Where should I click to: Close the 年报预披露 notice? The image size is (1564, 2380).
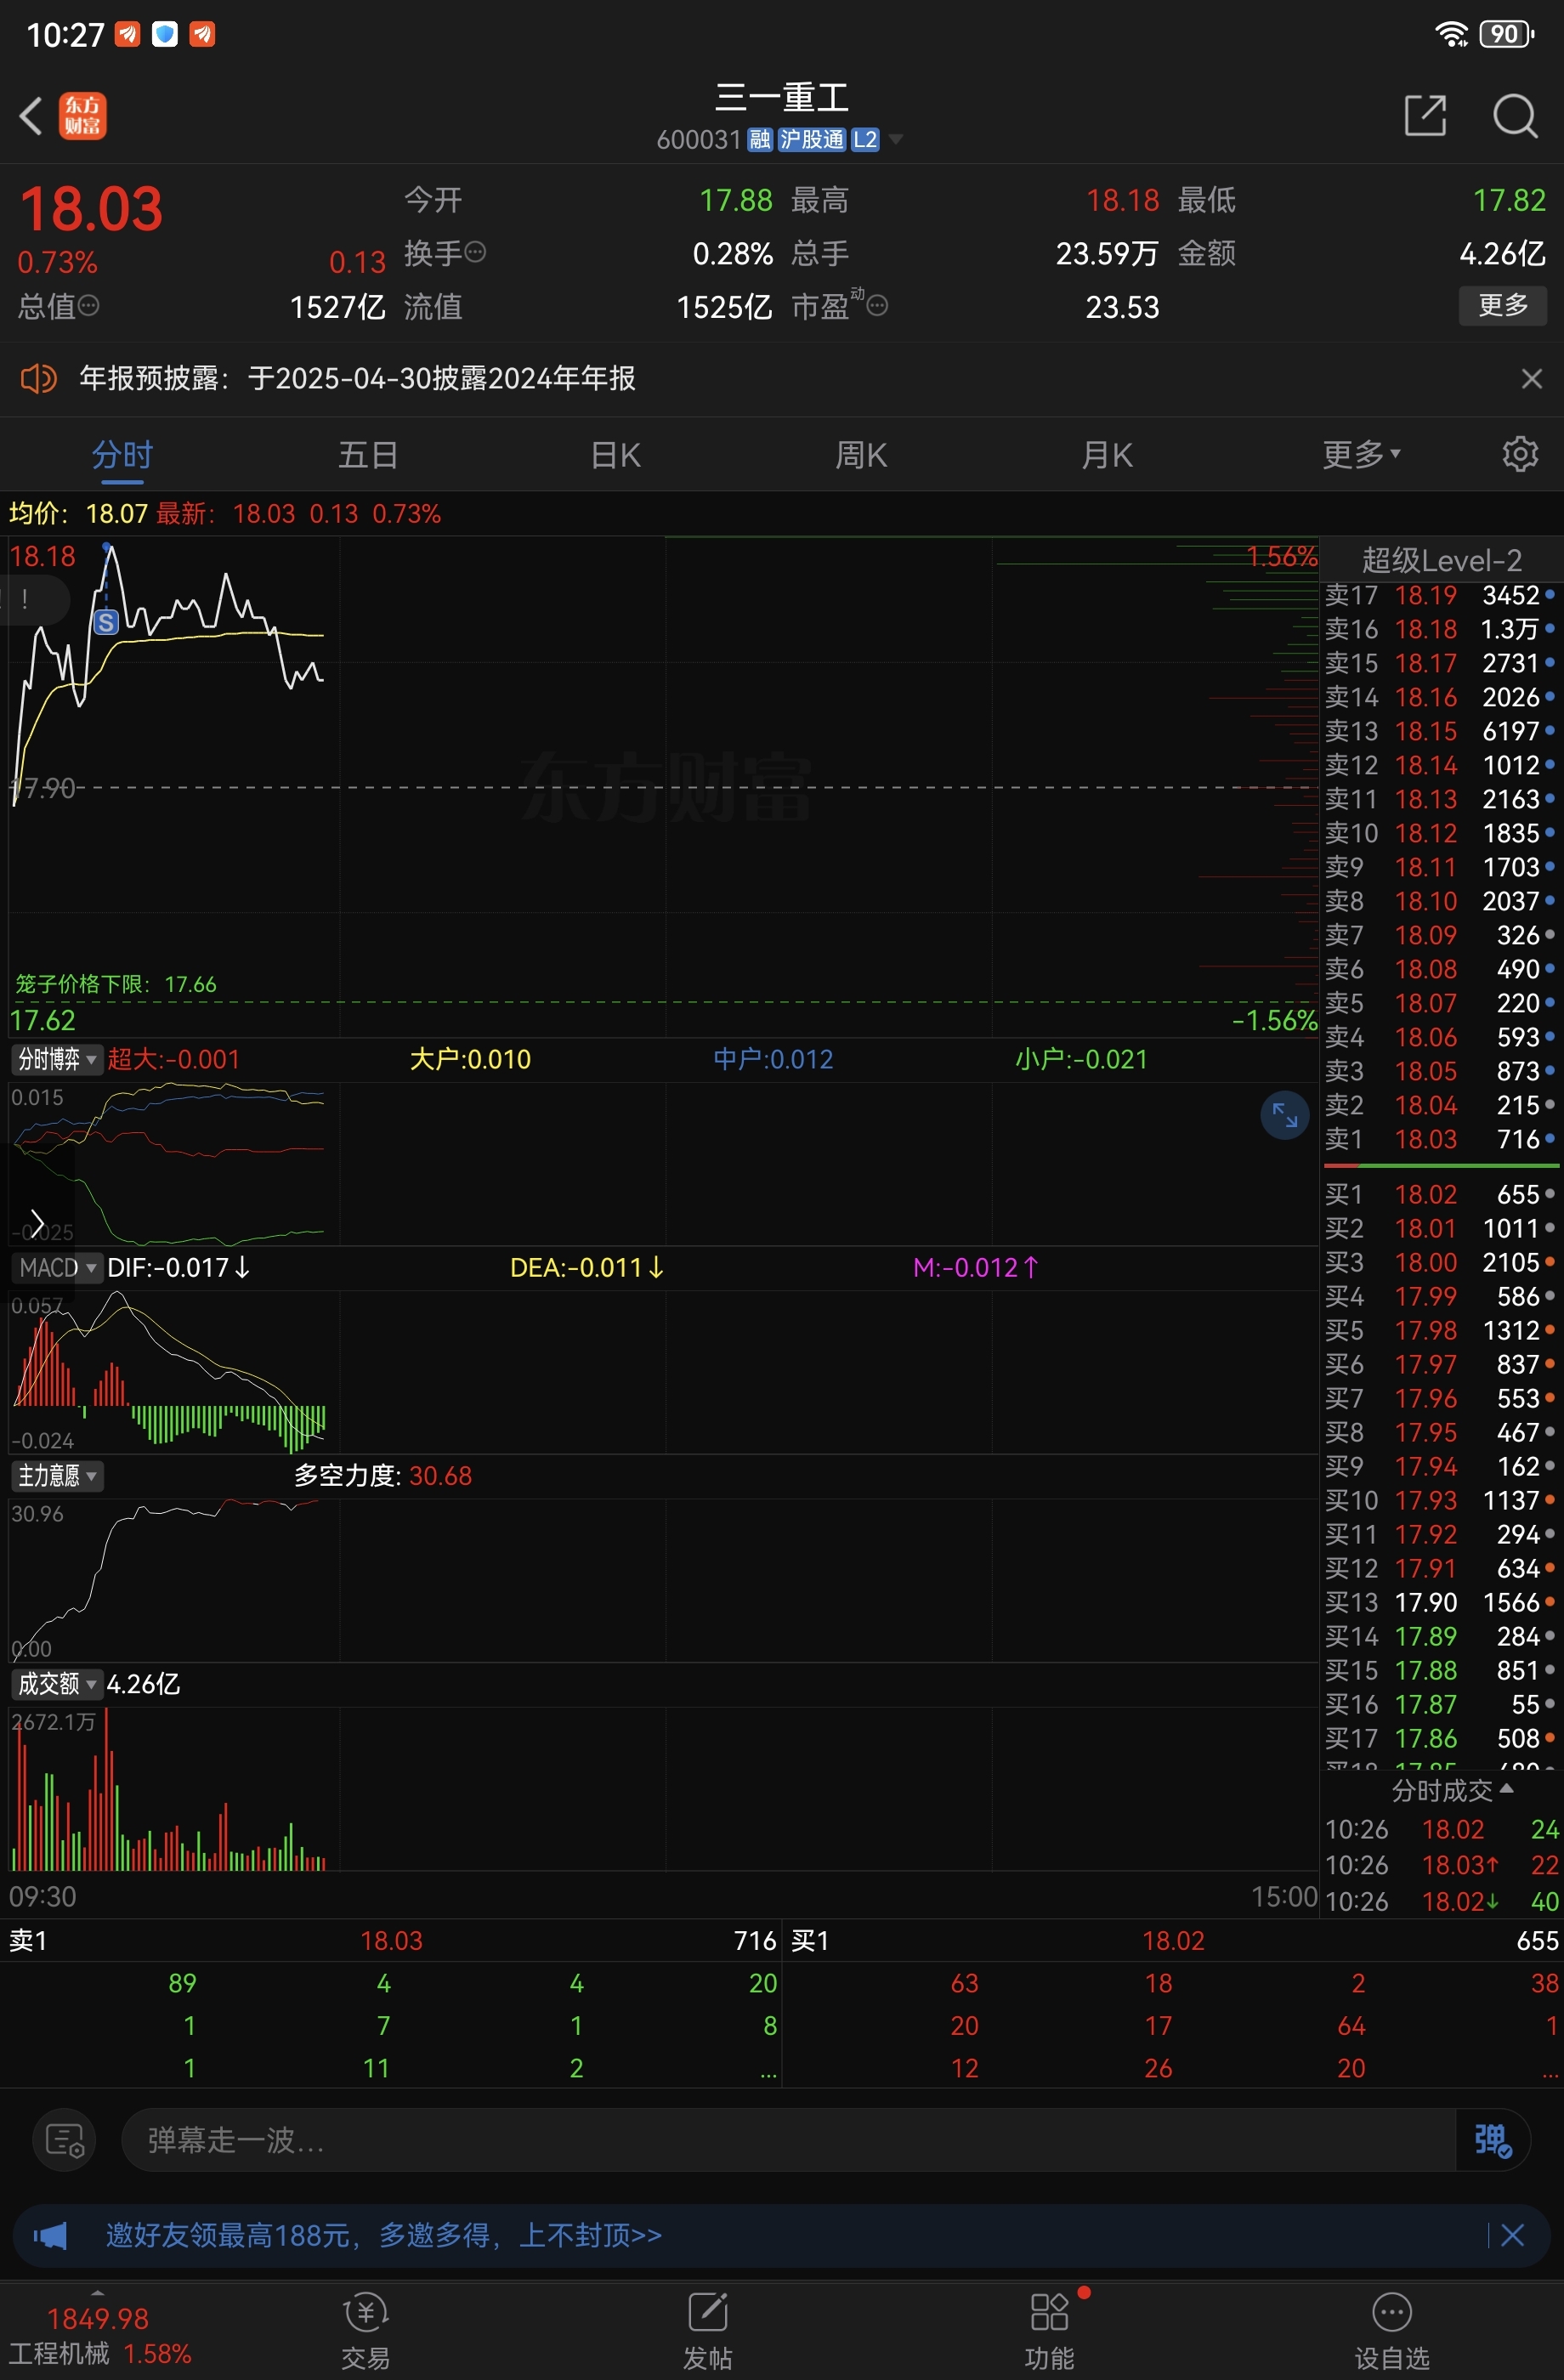pyautogui.click(x=1531, y=379)
